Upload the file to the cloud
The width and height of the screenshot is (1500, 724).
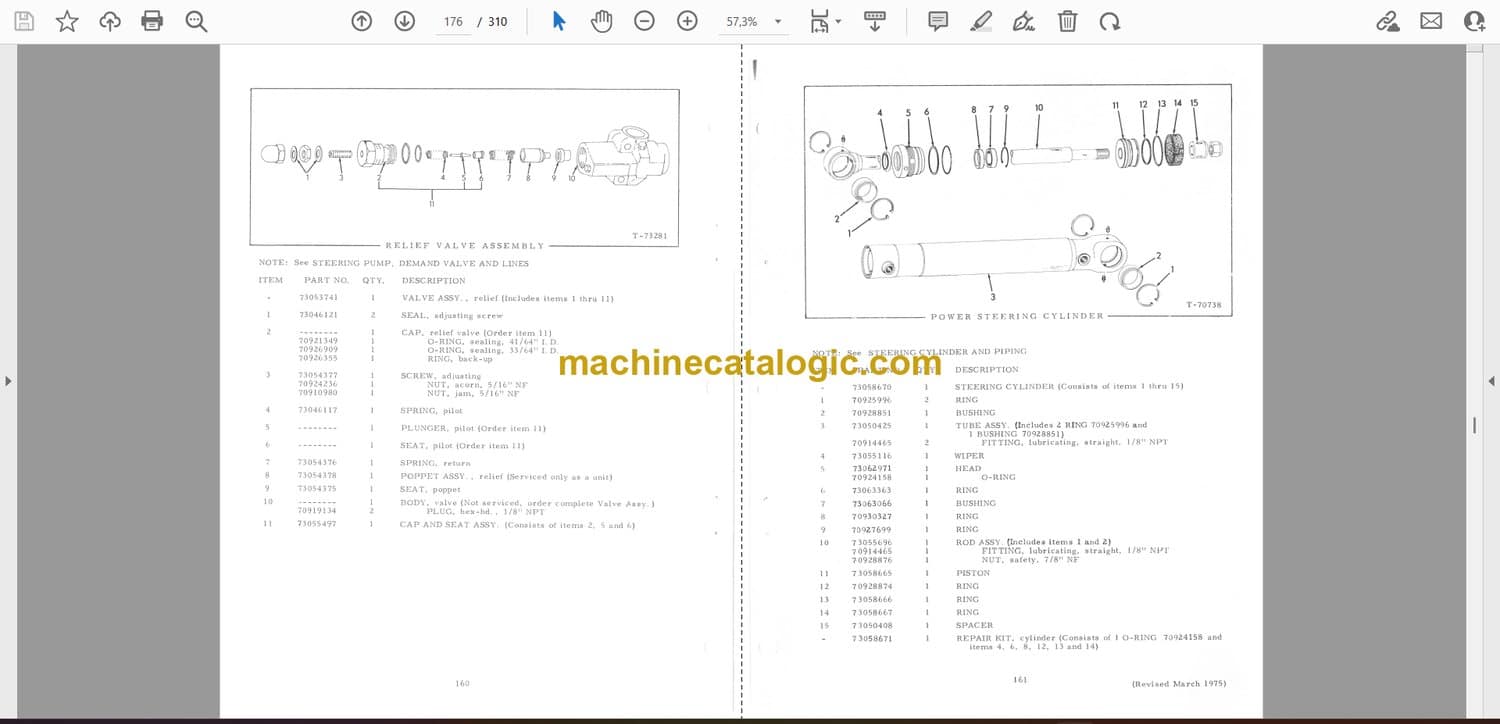point(110,21)
